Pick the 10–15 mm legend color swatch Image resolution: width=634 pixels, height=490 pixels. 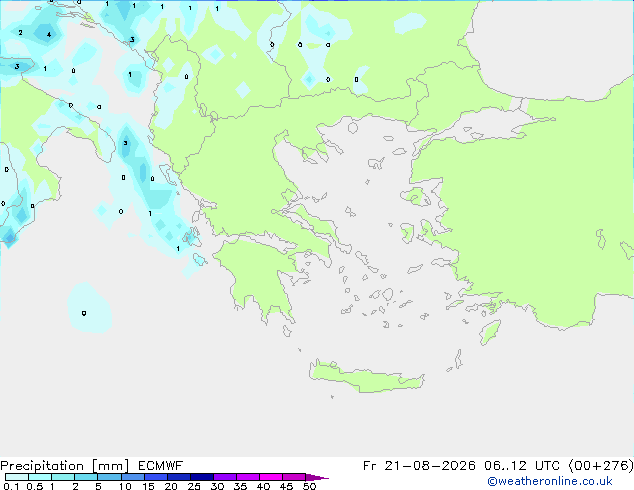coord(132,477)
